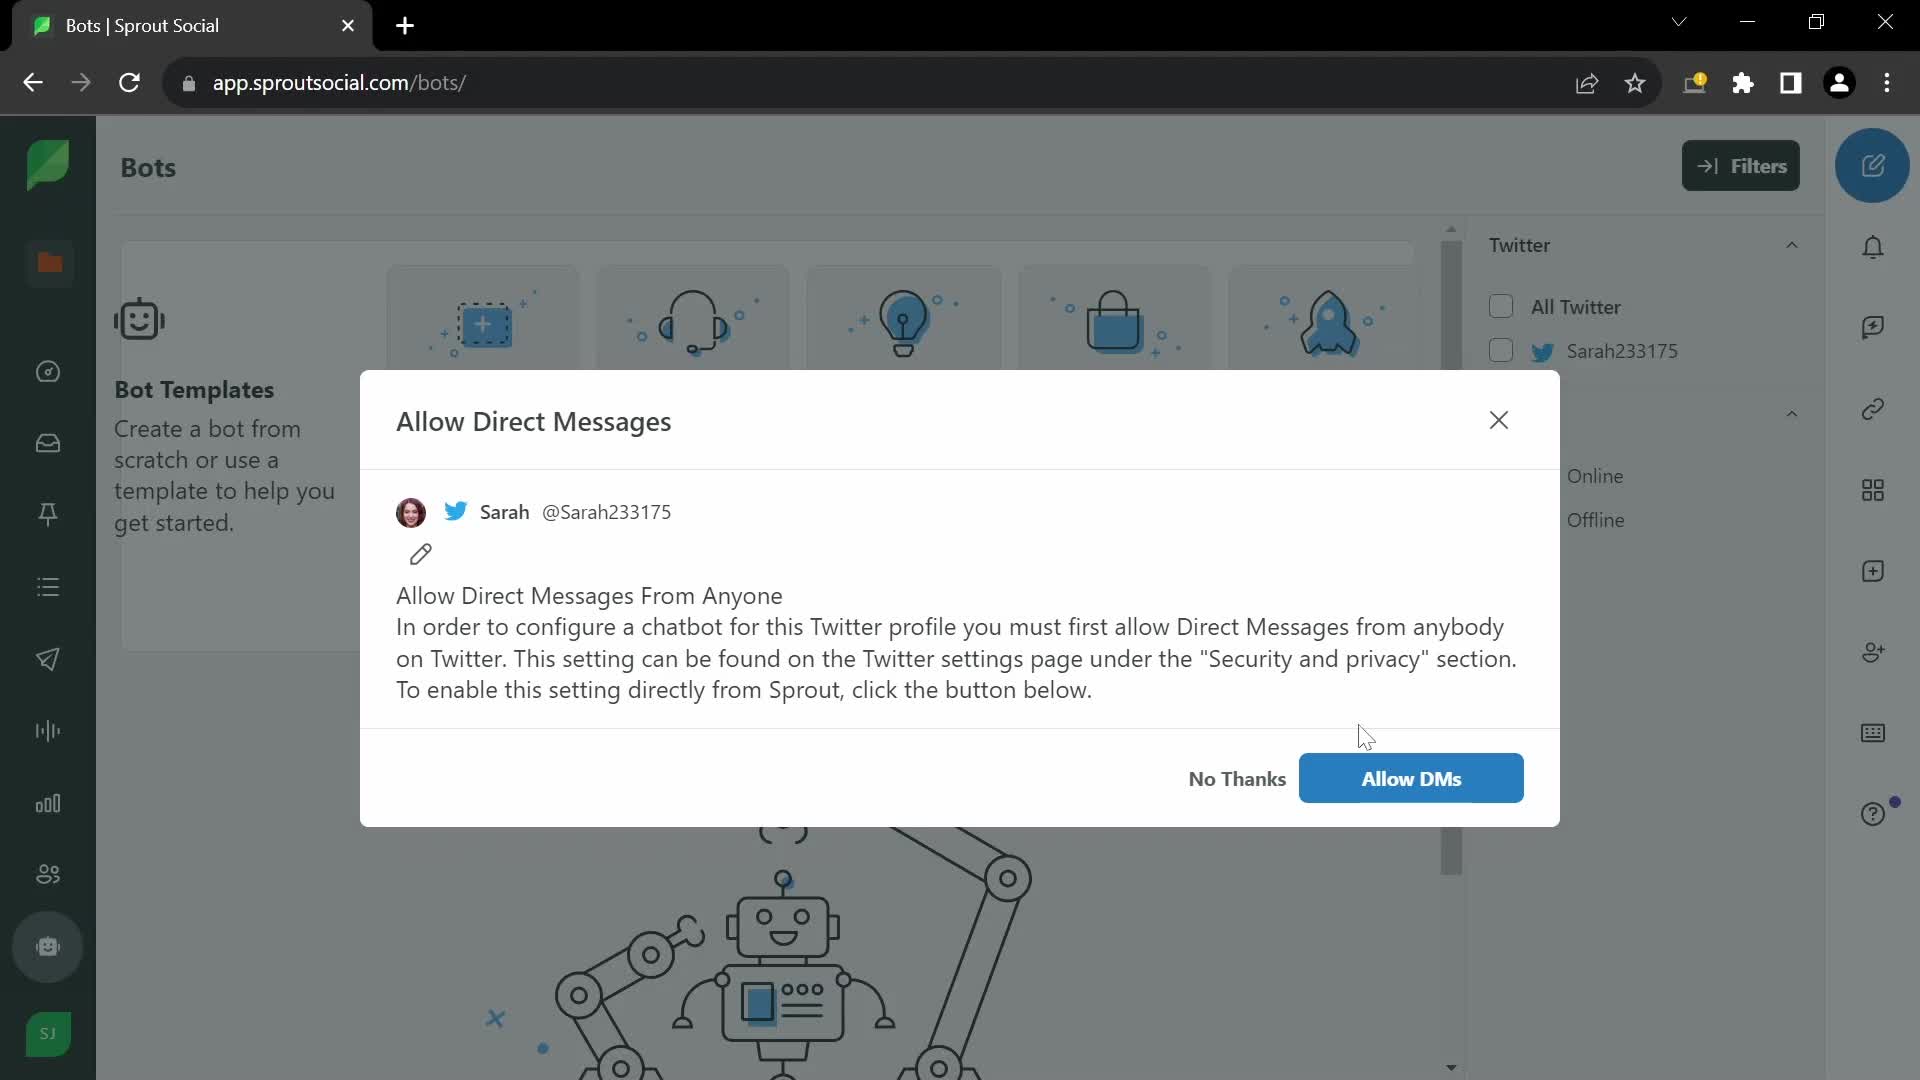Click the send/paper plane sidebar icon
This screenshot has width=1920, height=1080.
47,659
